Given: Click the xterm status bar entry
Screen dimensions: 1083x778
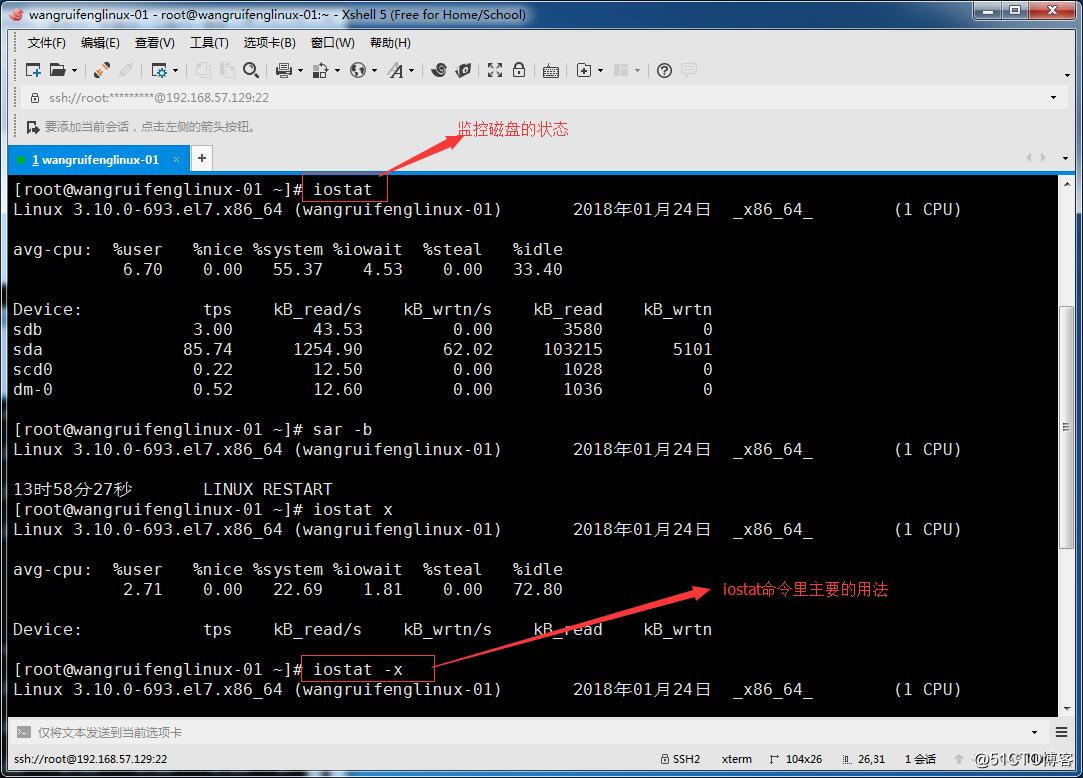Looking at the screenshot, I should [x=736, y=759].
